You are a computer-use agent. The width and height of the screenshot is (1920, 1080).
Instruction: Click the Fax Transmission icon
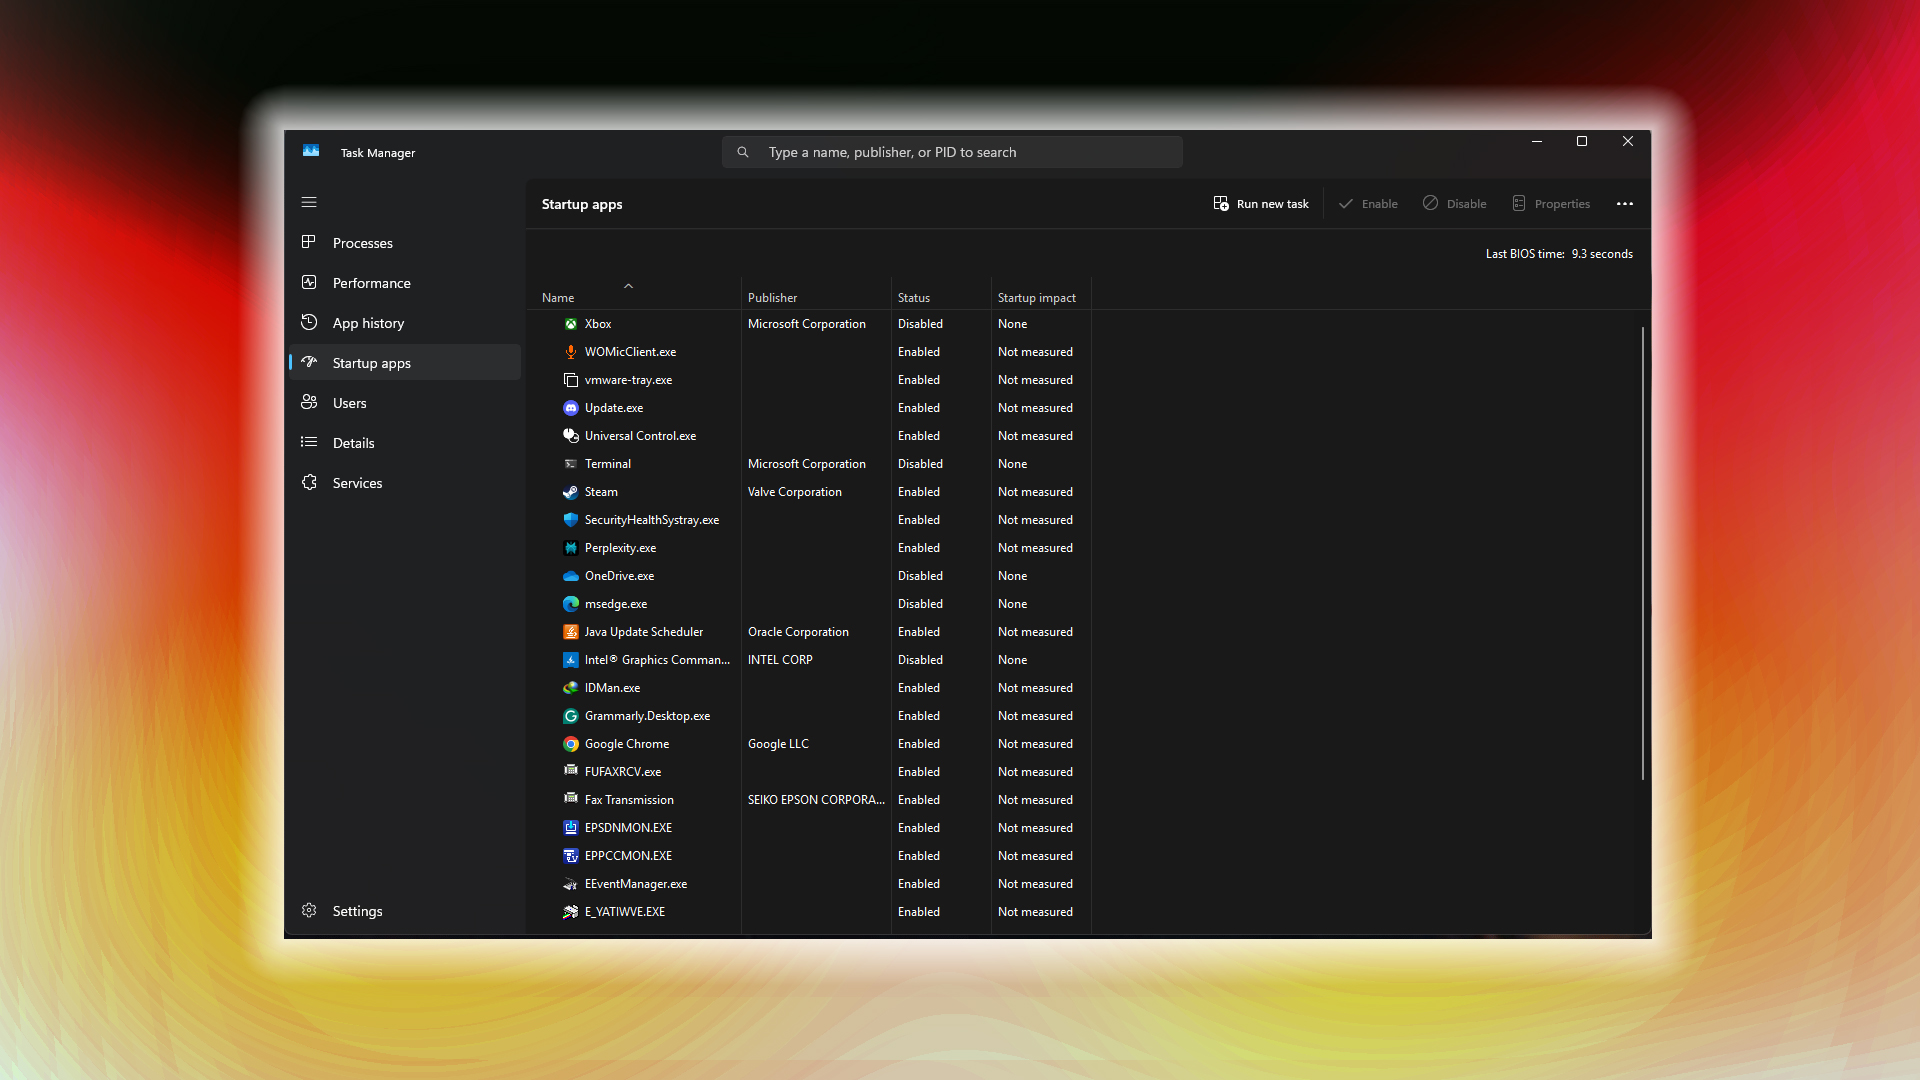click(x=570, y=800)
